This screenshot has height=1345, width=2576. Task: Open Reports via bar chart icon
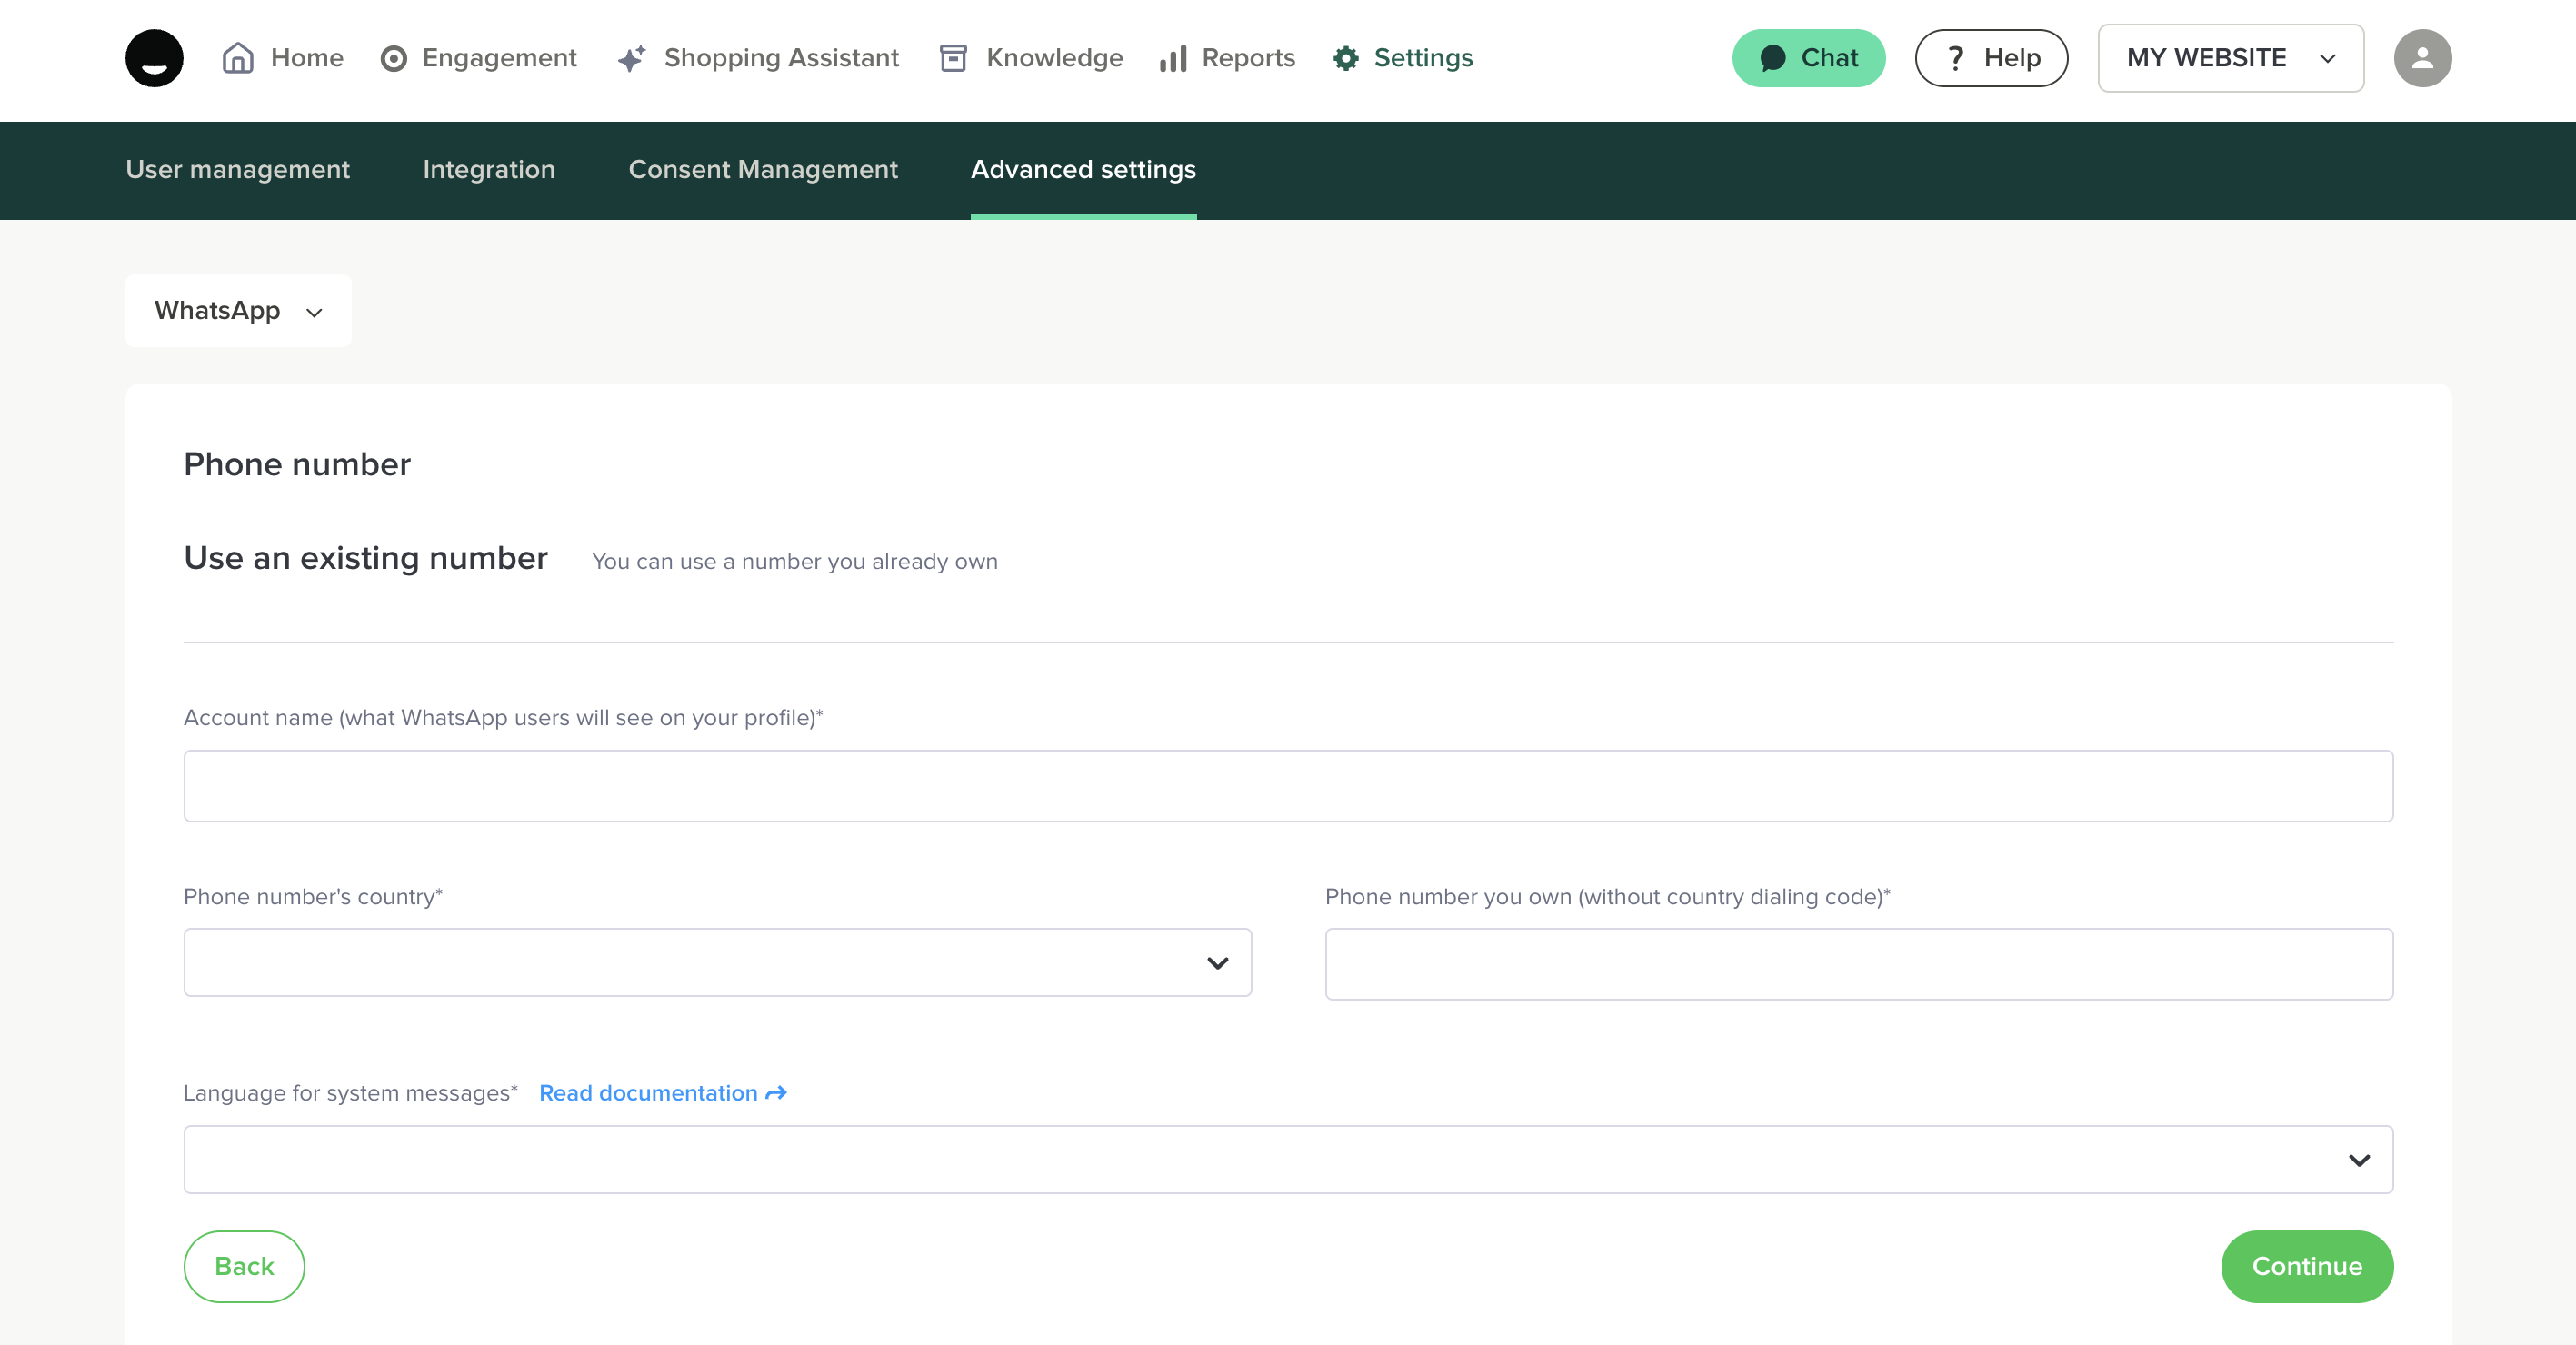[1173, 59]
